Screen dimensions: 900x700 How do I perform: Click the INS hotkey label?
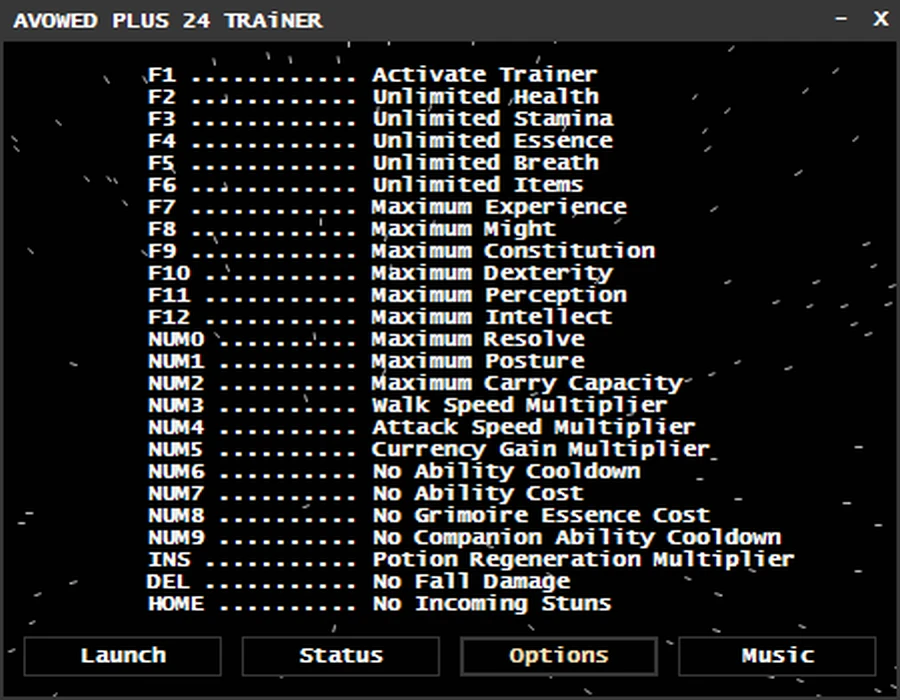(x=169, y=559)
